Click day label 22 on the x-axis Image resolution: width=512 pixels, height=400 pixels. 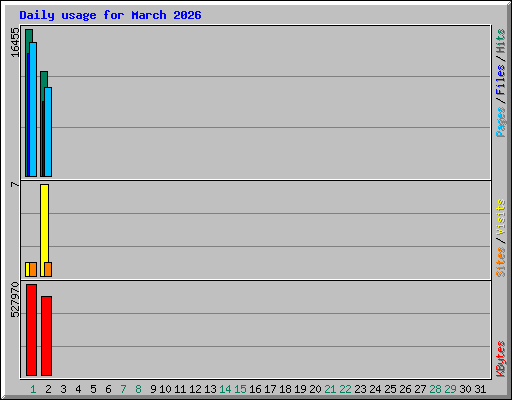pos(345,389)
